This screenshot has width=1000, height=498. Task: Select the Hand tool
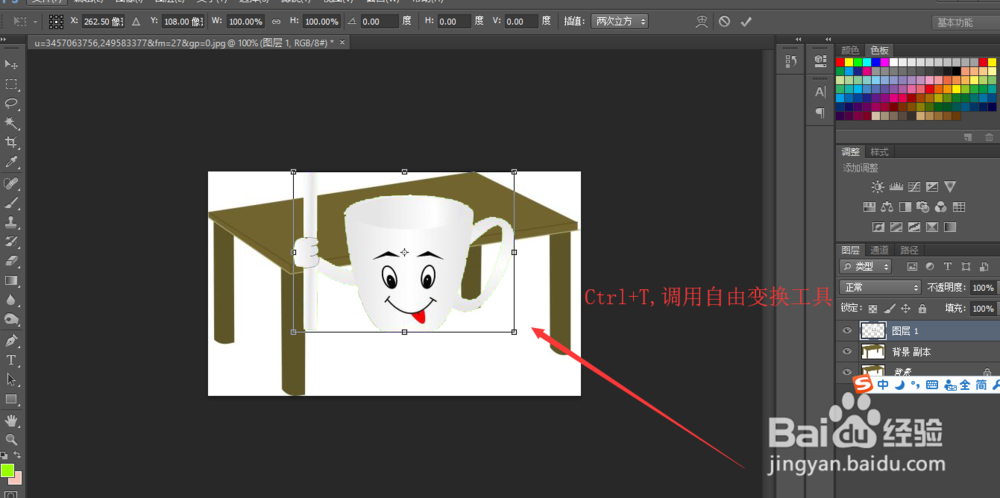(x=11, y=420)
